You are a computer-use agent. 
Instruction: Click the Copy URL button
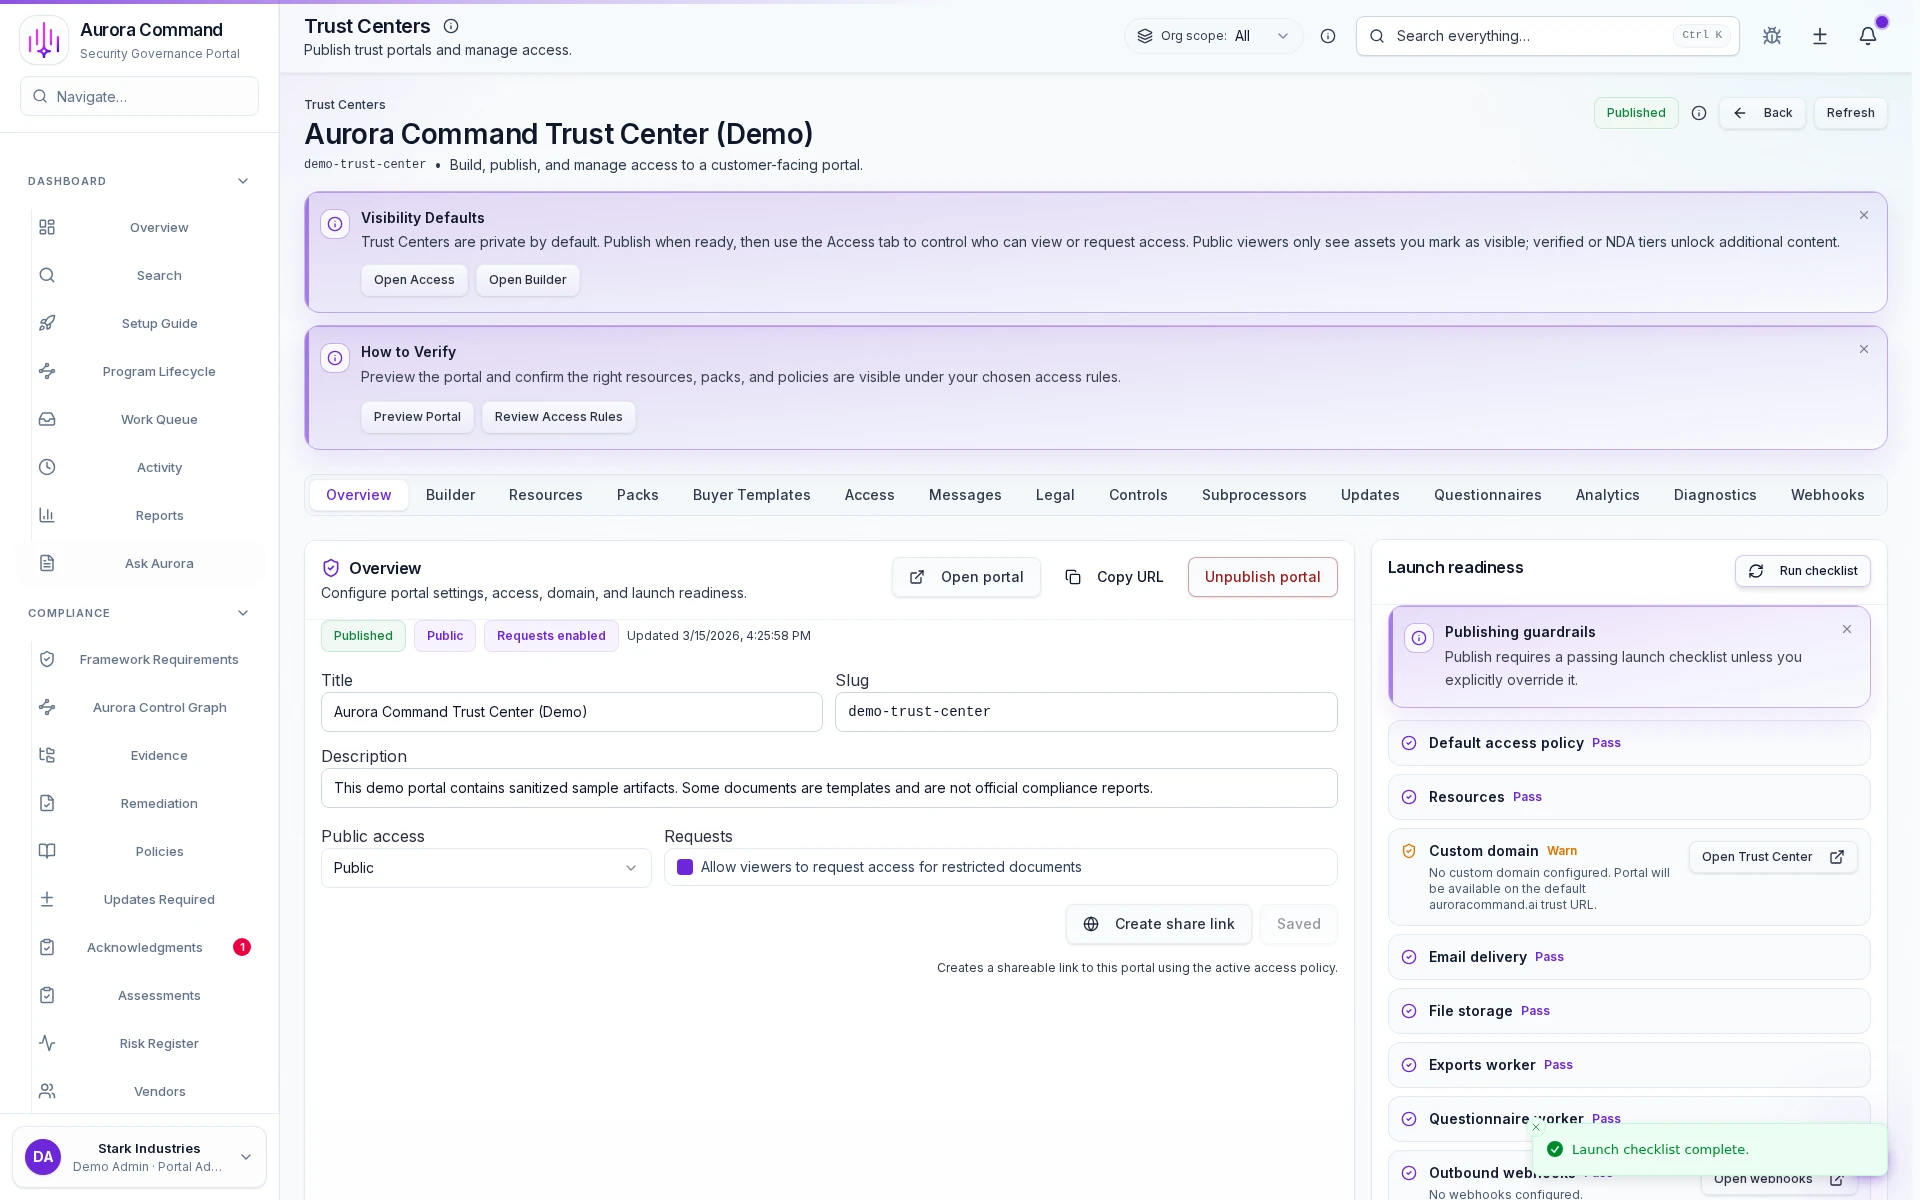click(1114, 577)
